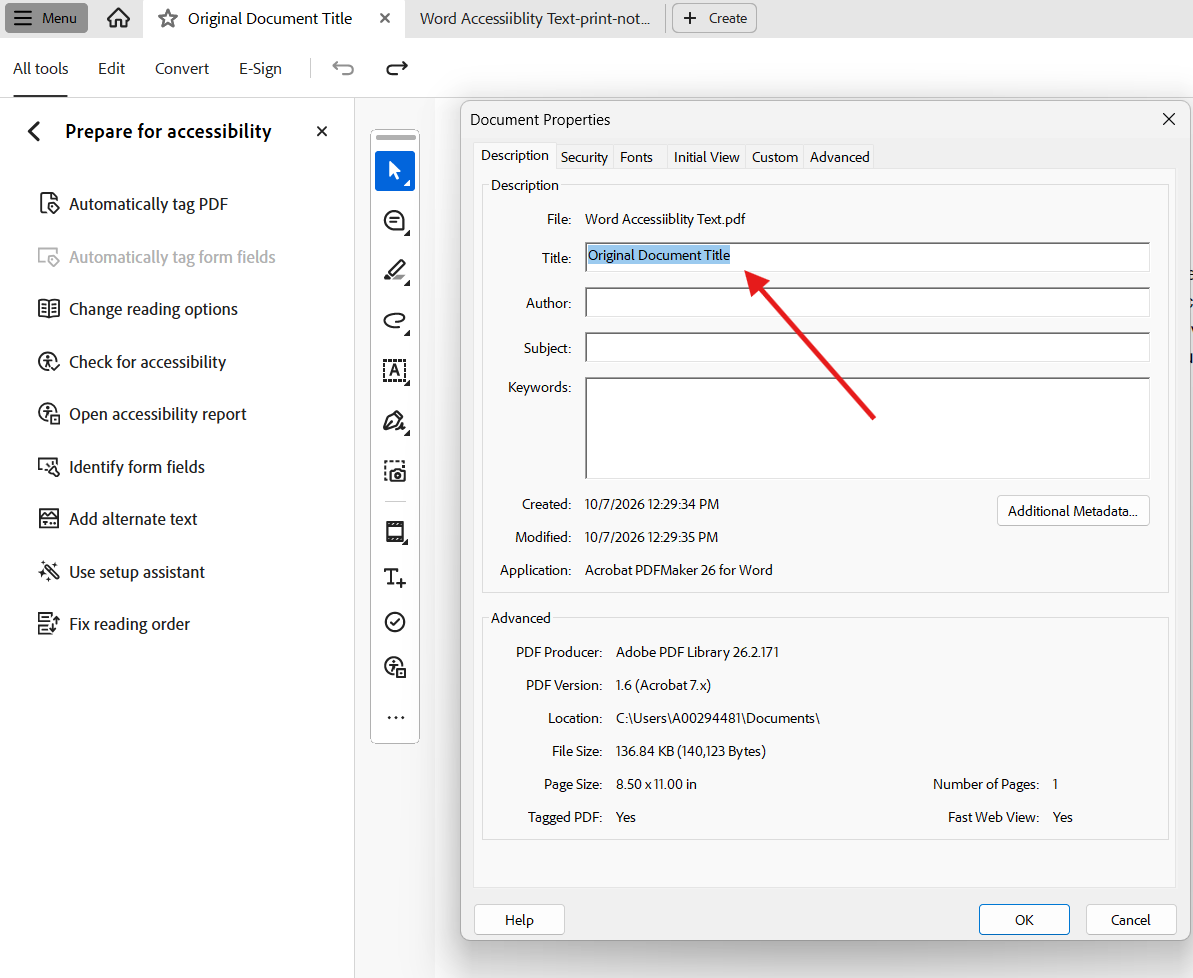
Task: Switch to the Initial View tab
Action: click(x=706, y=157)
